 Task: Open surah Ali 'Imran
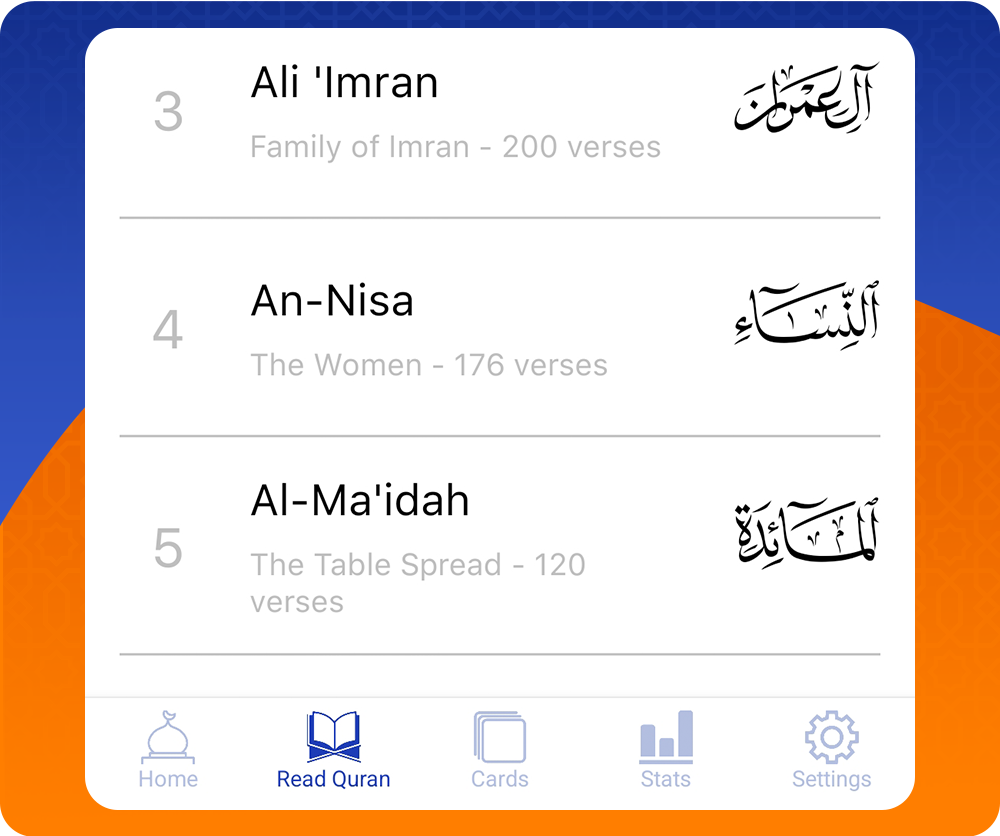(344, 83)
